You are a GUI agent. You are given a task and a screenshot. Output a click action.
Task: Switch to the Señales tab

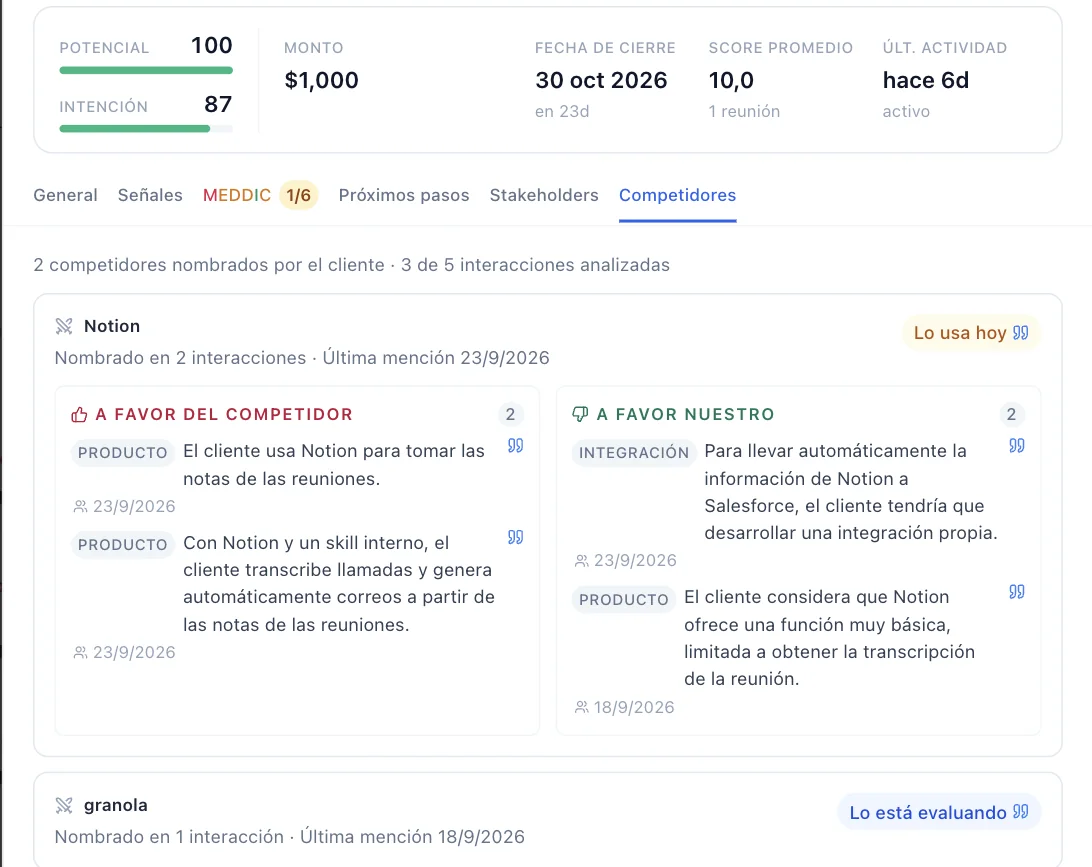pos(150,195)
